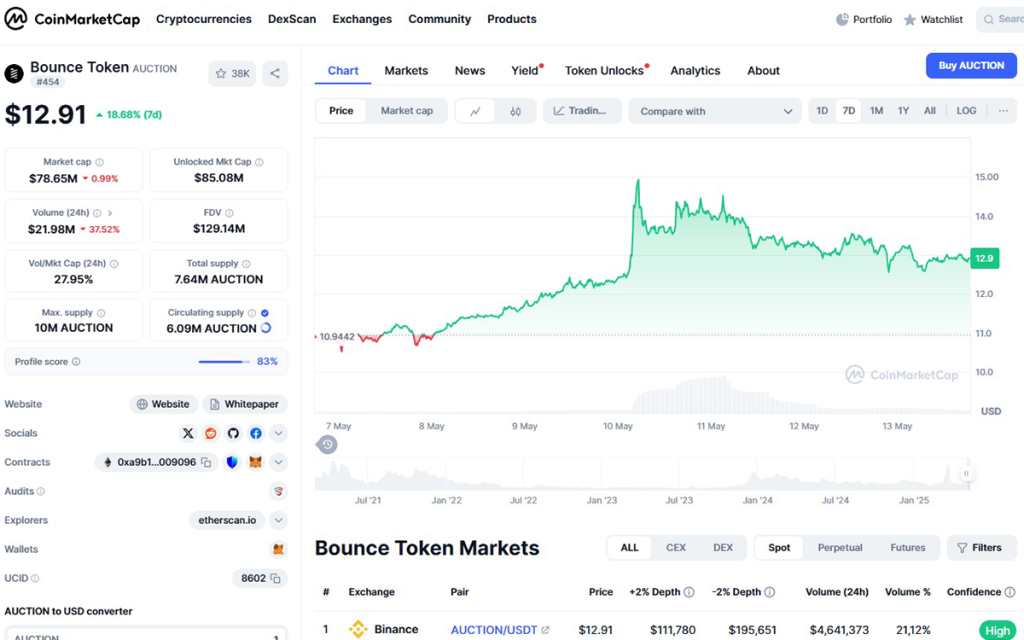Set chart range to 7D
1024x640 pixels.
[x=848, y=111]
